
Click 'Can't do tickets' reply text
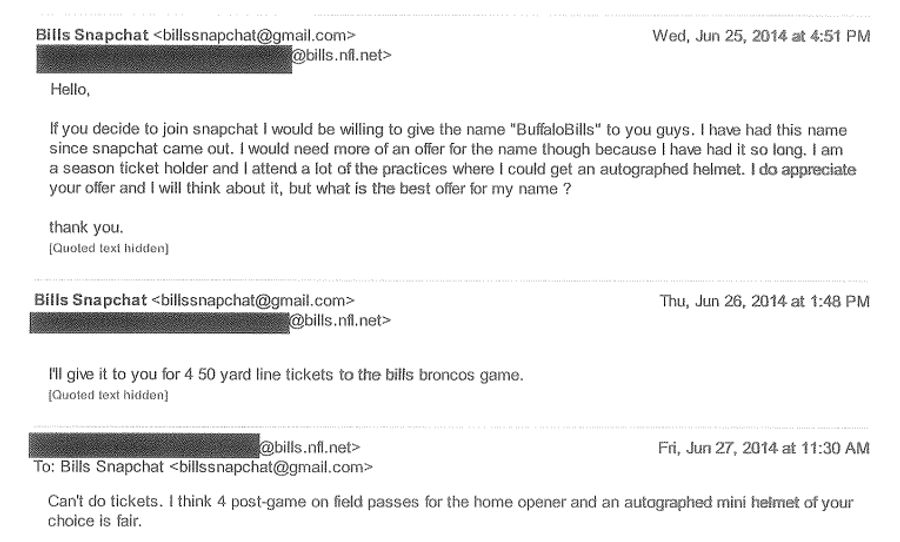click(x=103, y=502)
